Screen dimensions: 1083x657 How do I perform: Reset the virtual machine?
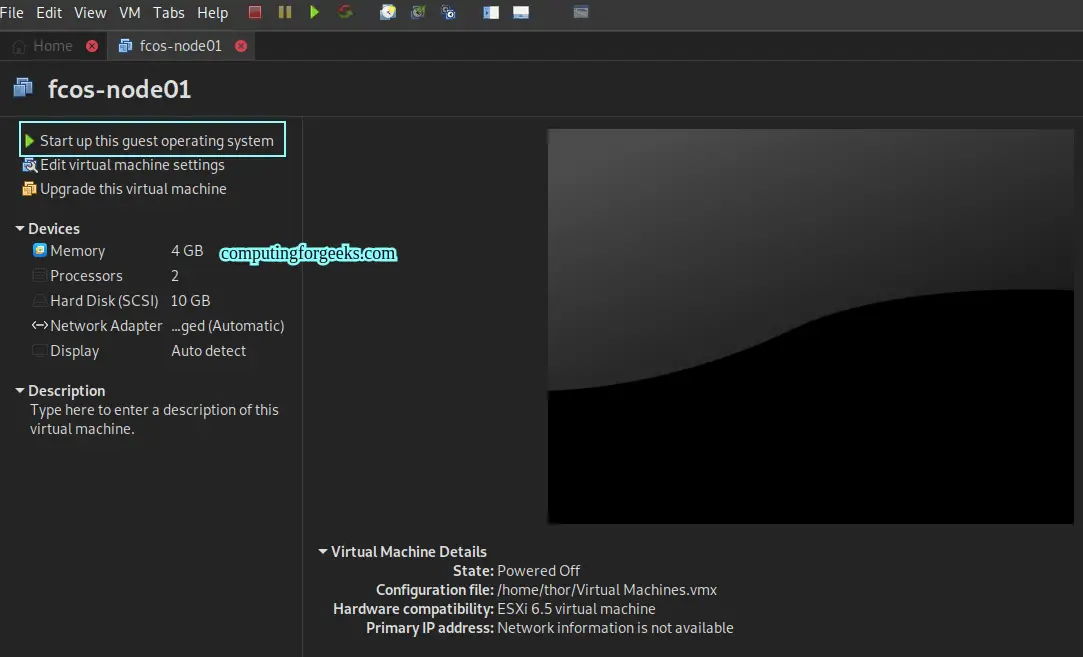point(345,13)
